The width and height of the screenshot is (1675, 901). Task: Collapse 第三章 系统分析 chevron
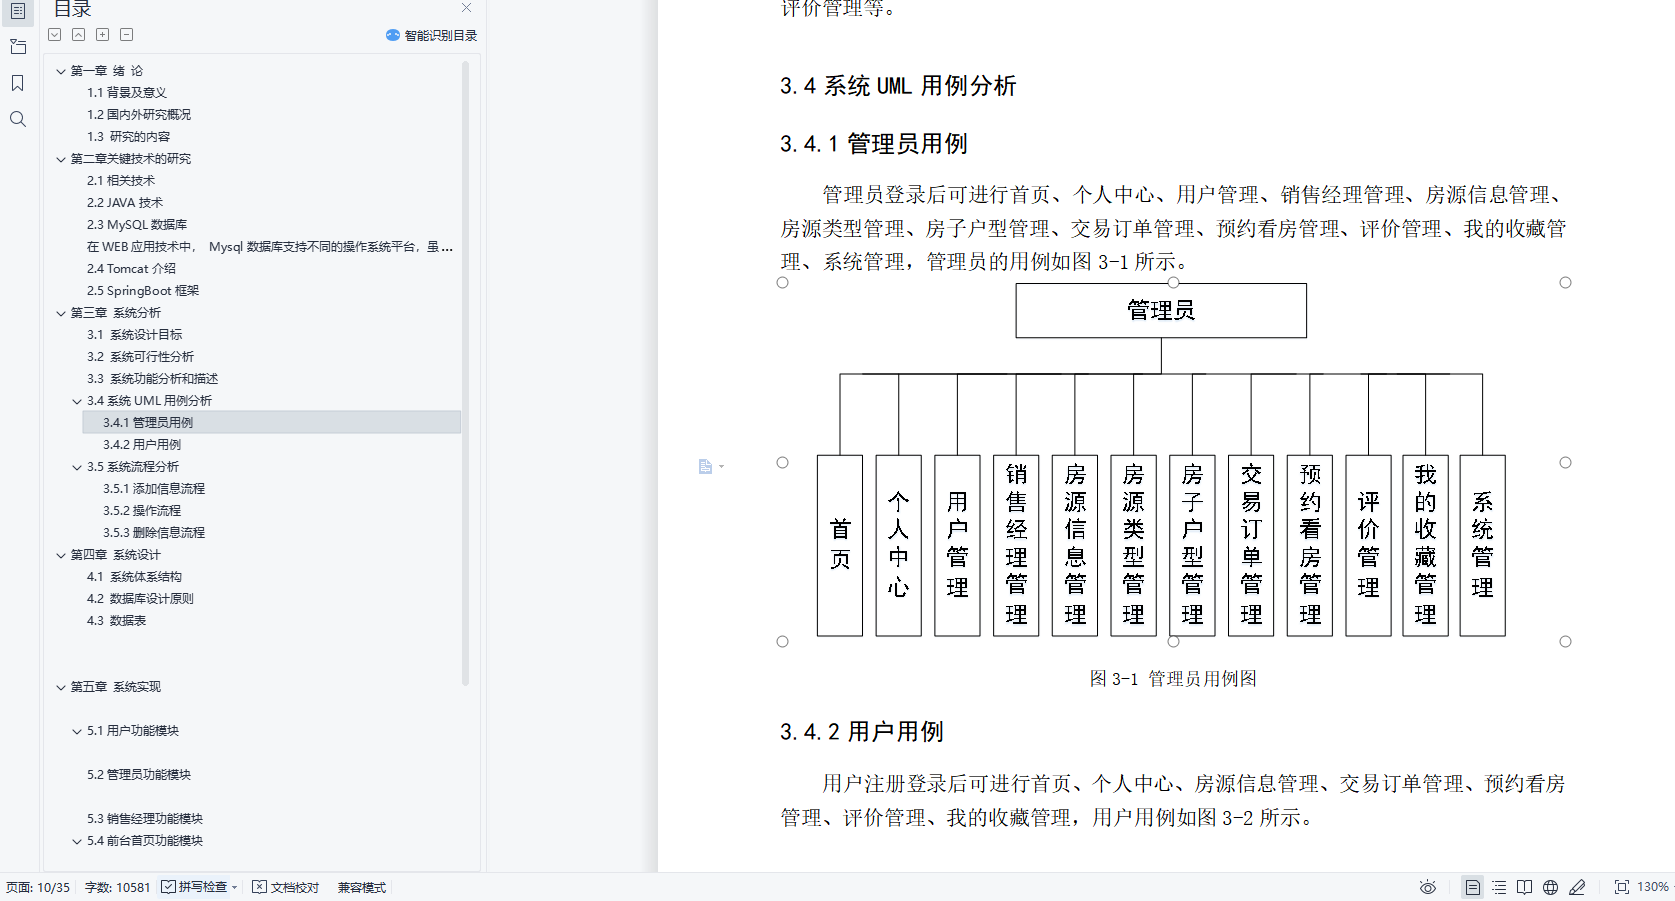(61, 313)
